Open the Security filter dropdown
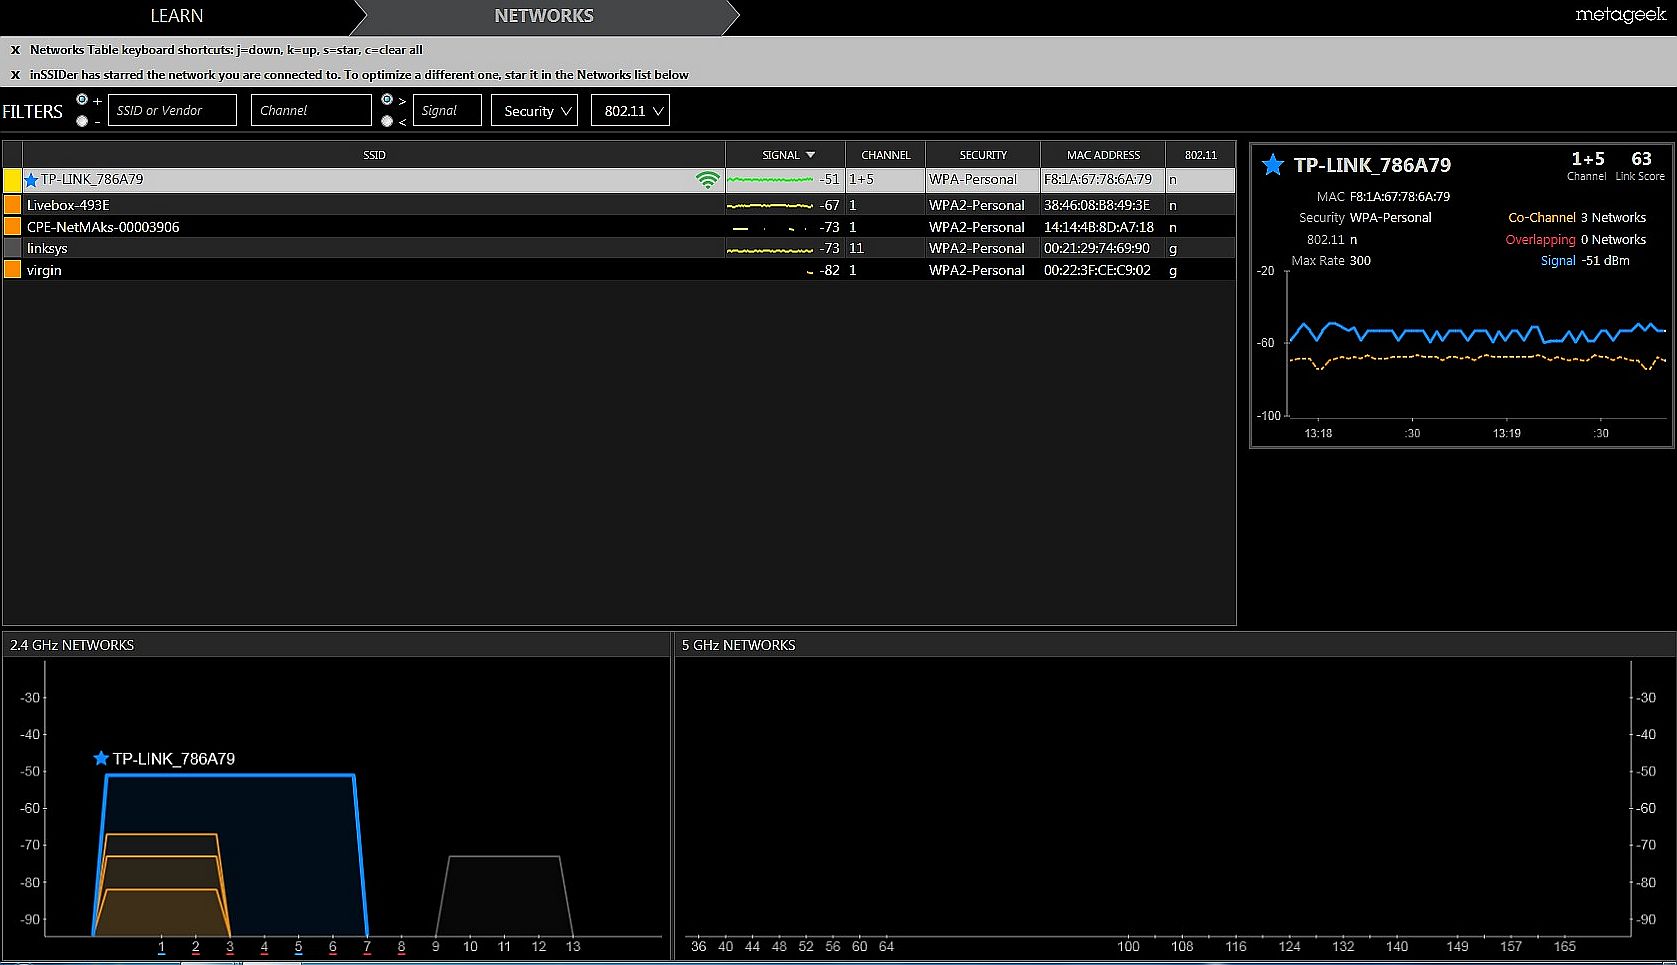The width and height of the screenshot is (1677, 965). tap(534, 110)
